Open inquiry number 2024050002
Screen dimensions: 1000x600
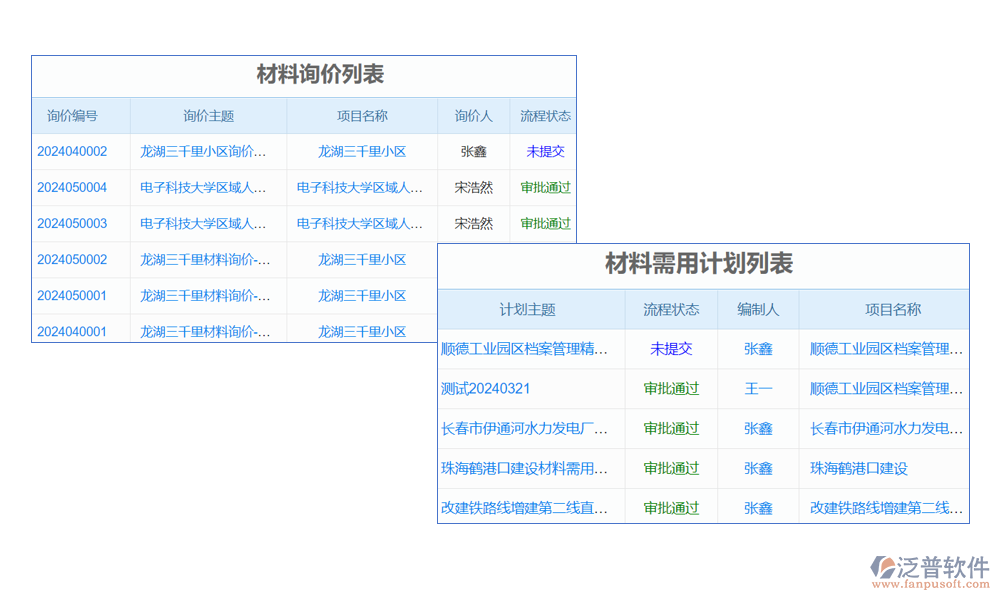coord(72,260)
